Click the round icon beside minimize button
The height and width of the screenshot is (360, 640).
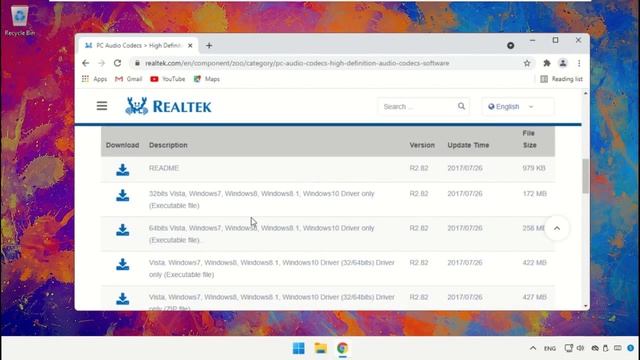(x=510, y=45)
